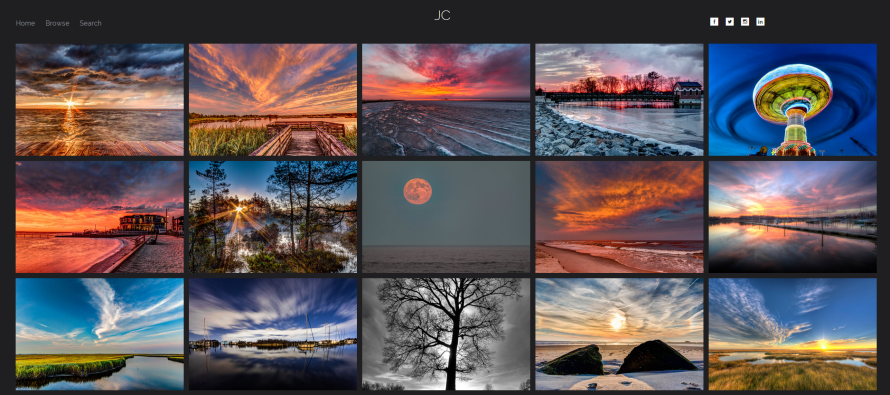Image resolution: width=890 pixels, height=395 pixels.
Task: View the orange clouds over beach surf photo
Action: [x=619, y=217]
